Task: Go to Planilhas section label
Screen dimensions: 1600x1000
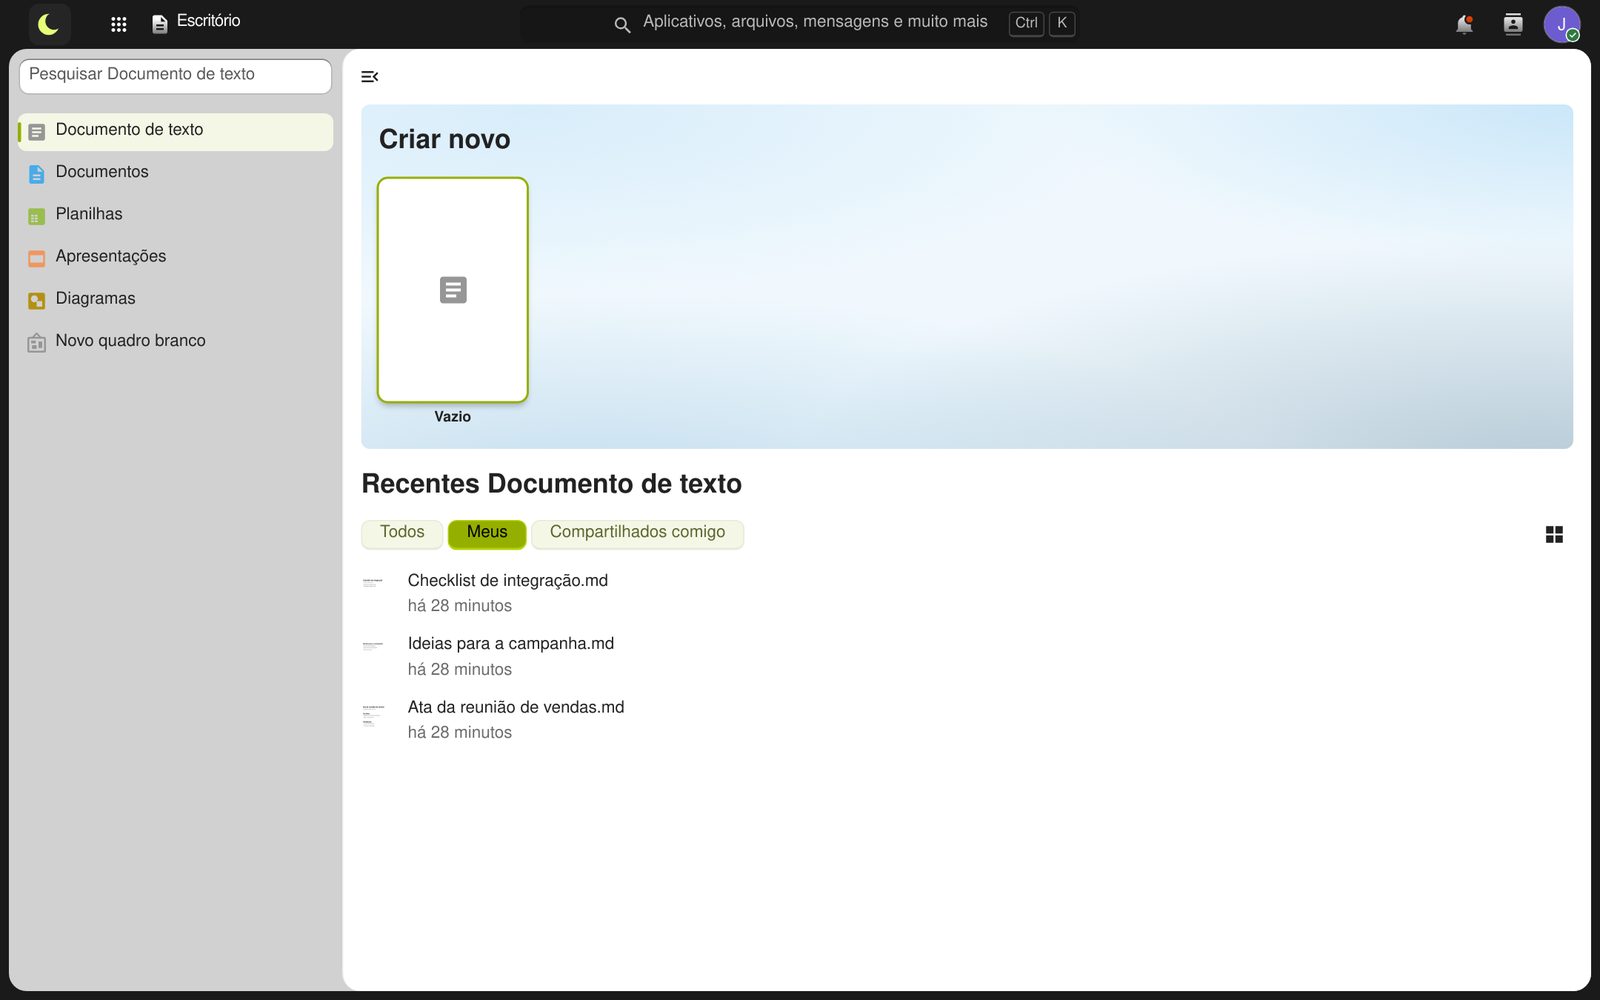Action: pyautogui.click(x=89, y=214)
